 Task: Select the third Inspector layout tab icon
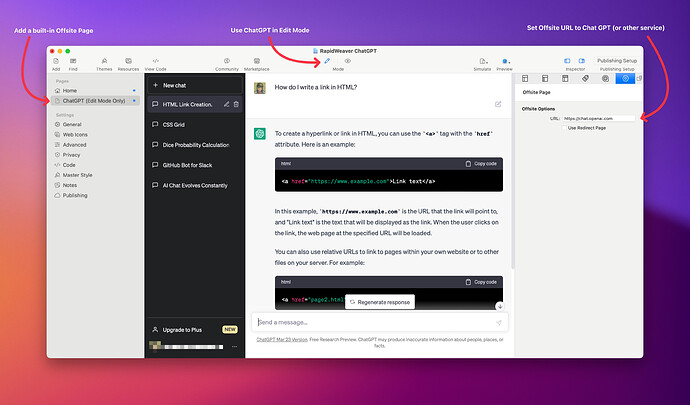click(x=565, y=78)
